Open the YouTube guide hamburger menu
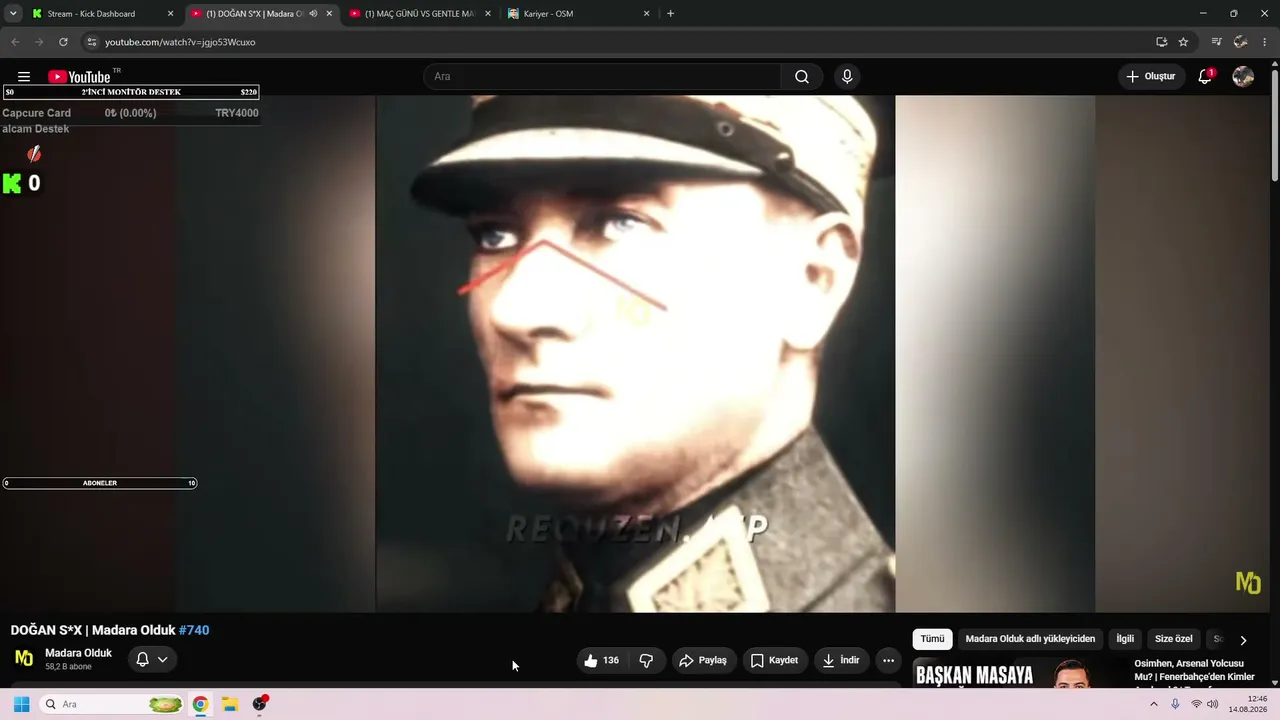This screenshot has height=720, width=1280. 24,77
